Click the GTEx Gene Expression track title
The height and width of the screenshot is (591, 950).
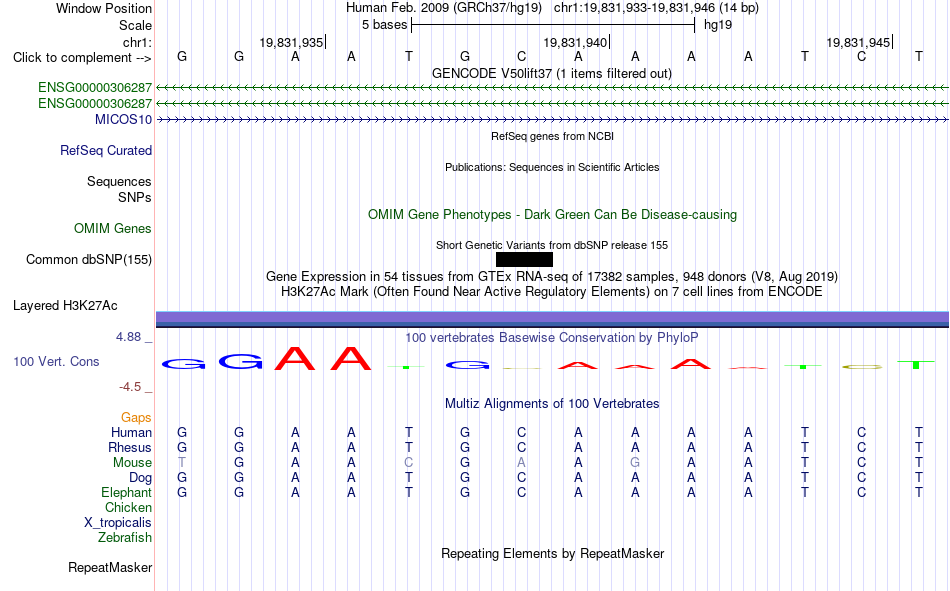(552, 276)
